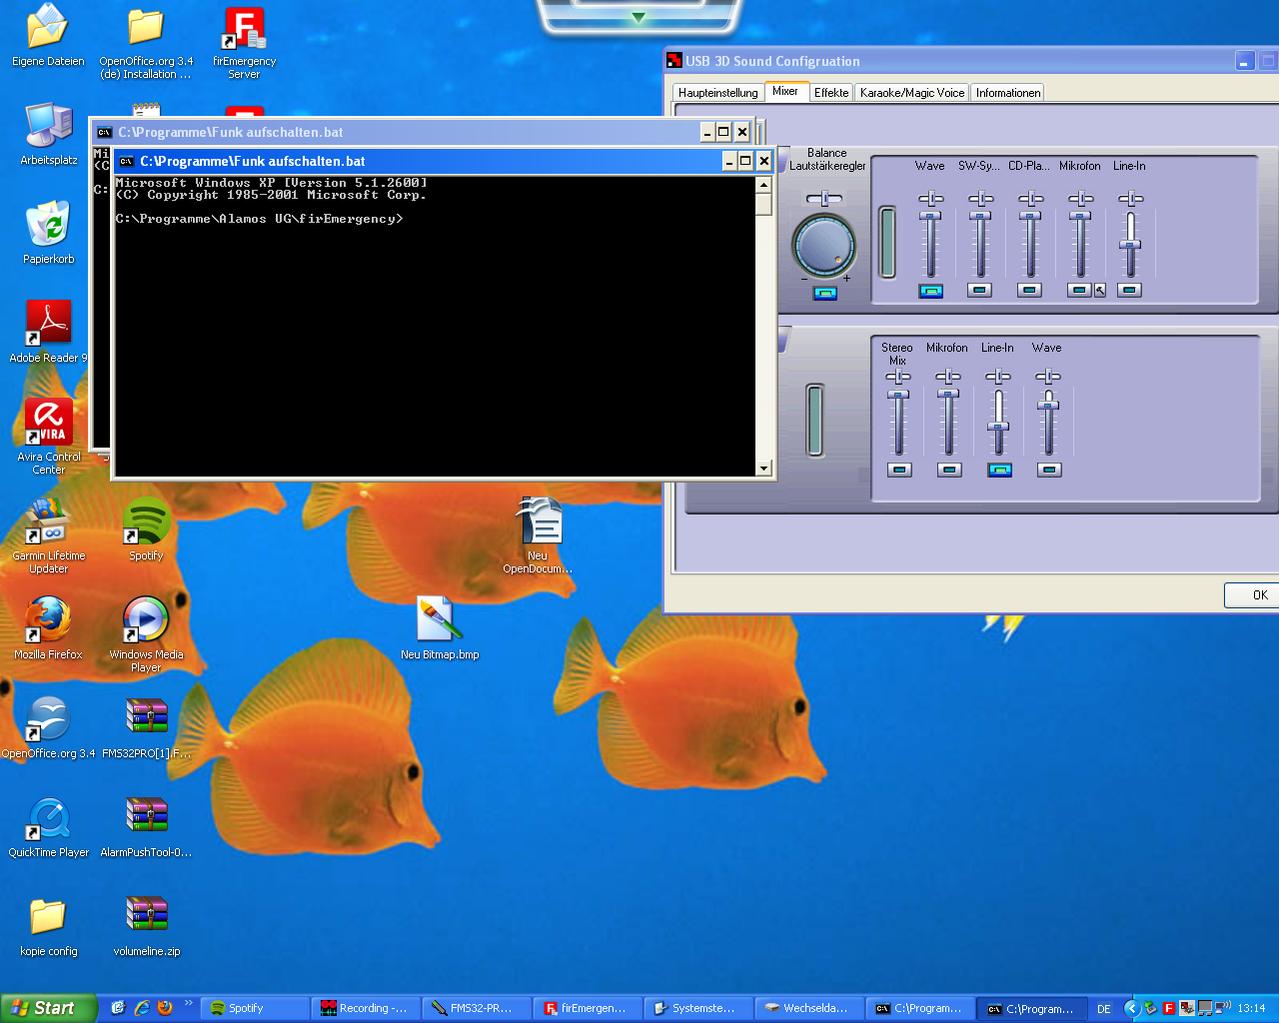This screenshot has width=1279, height=1023.
Task: Switch to the Effekte tab
Action: point(831,93)
